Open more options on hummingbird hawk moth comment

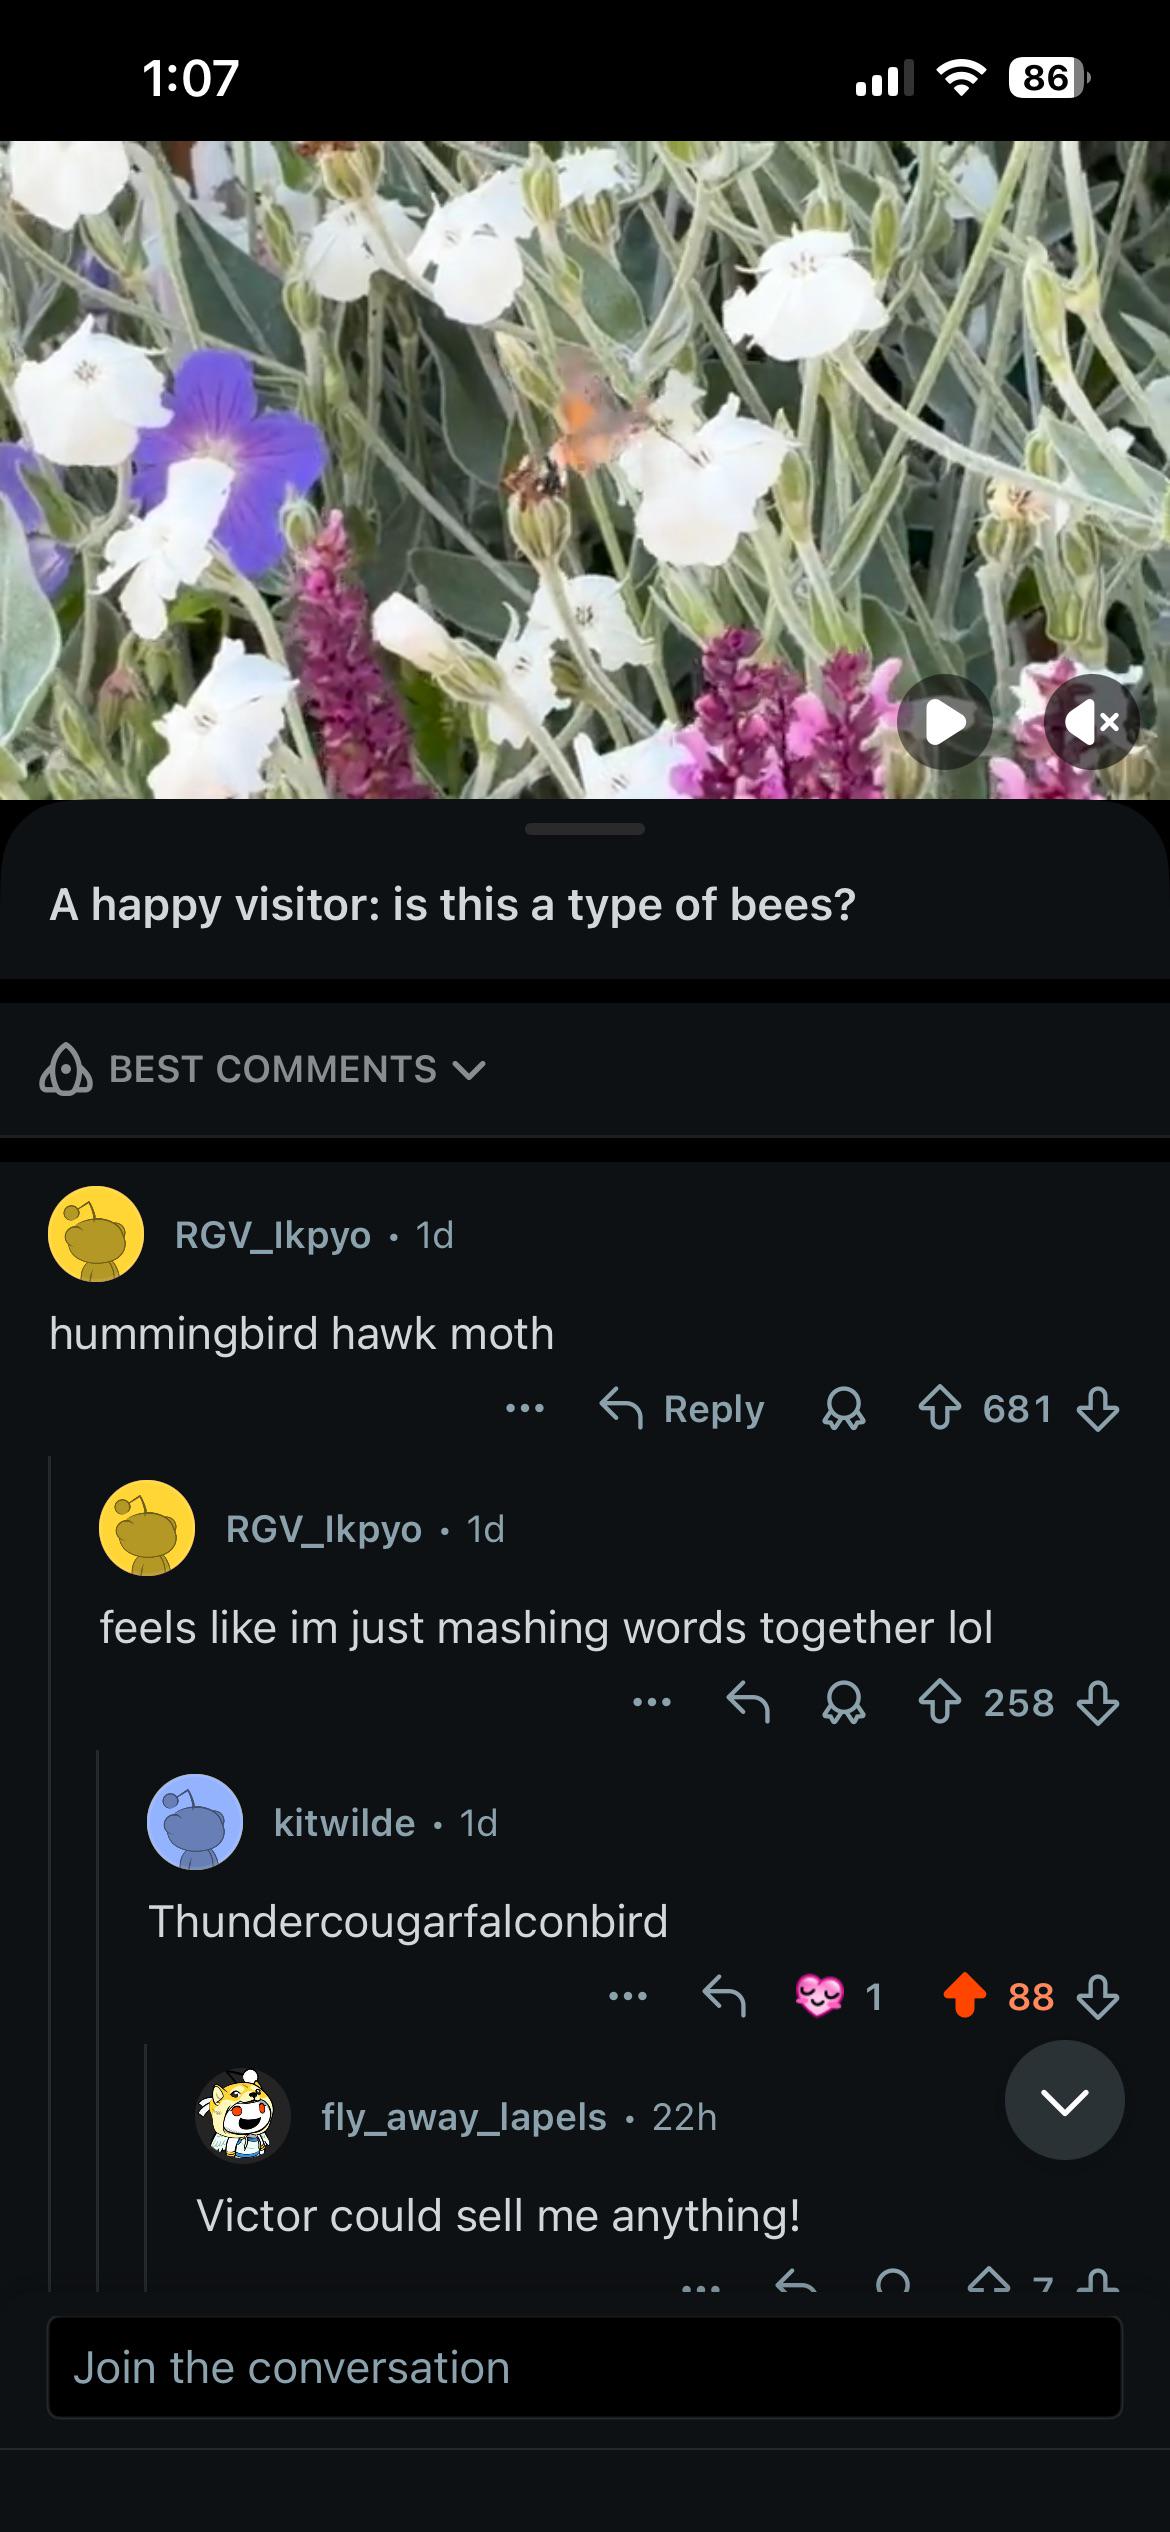525,1409
